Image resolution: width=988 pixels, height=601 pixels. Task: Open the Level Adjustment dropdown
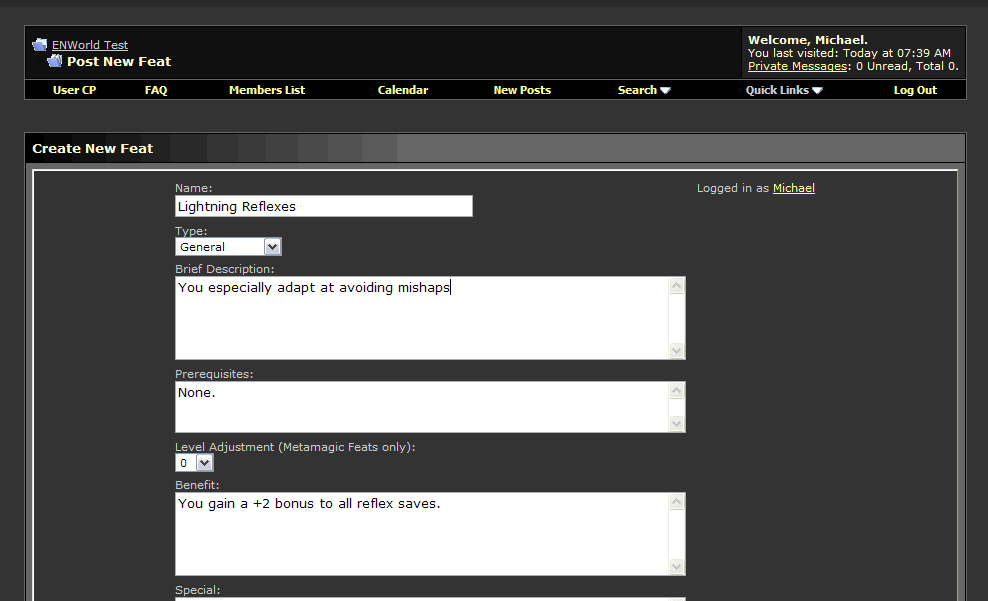pos(194,463)
